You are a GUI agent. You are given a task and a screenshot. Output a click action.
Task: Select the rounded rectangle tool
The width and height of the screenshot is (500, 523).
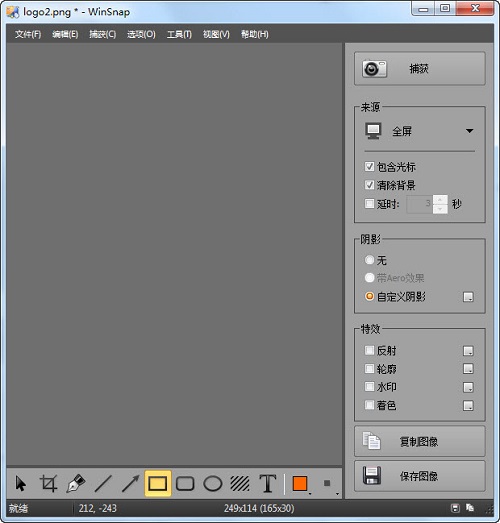[x=185, y=483]
